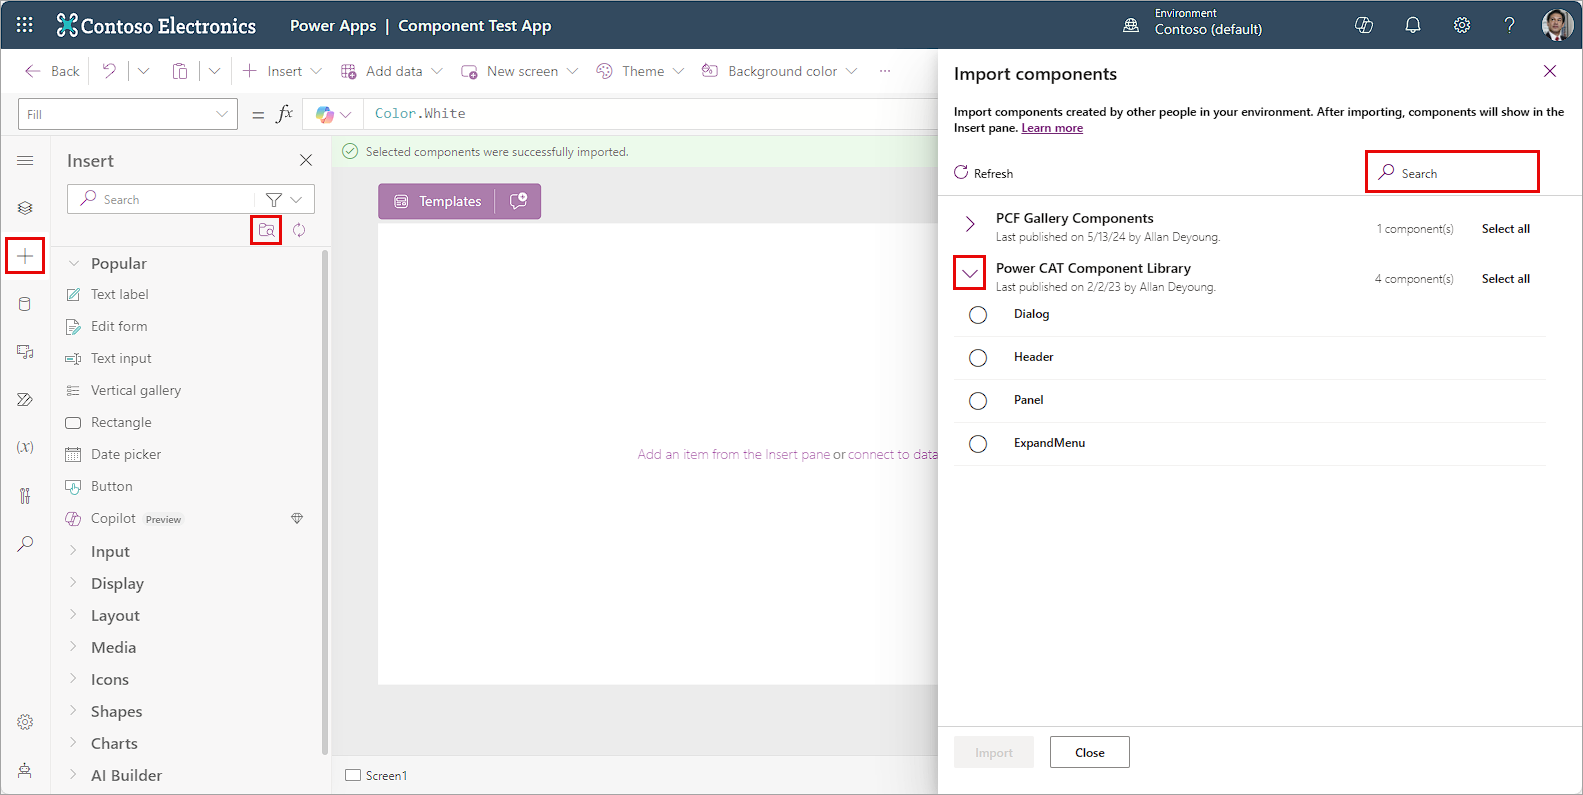Viewport: 1583px width, 795px height.
Task: Open the New screen menu
Action: pos(519,71)
